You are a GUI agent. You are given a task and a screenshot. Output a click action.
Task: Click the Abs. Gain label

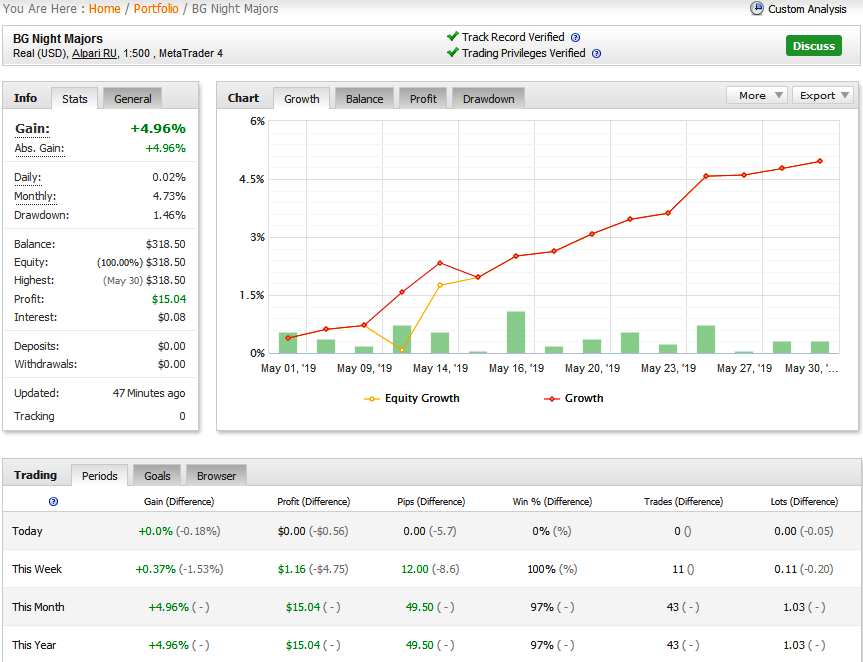coord(39,149)
